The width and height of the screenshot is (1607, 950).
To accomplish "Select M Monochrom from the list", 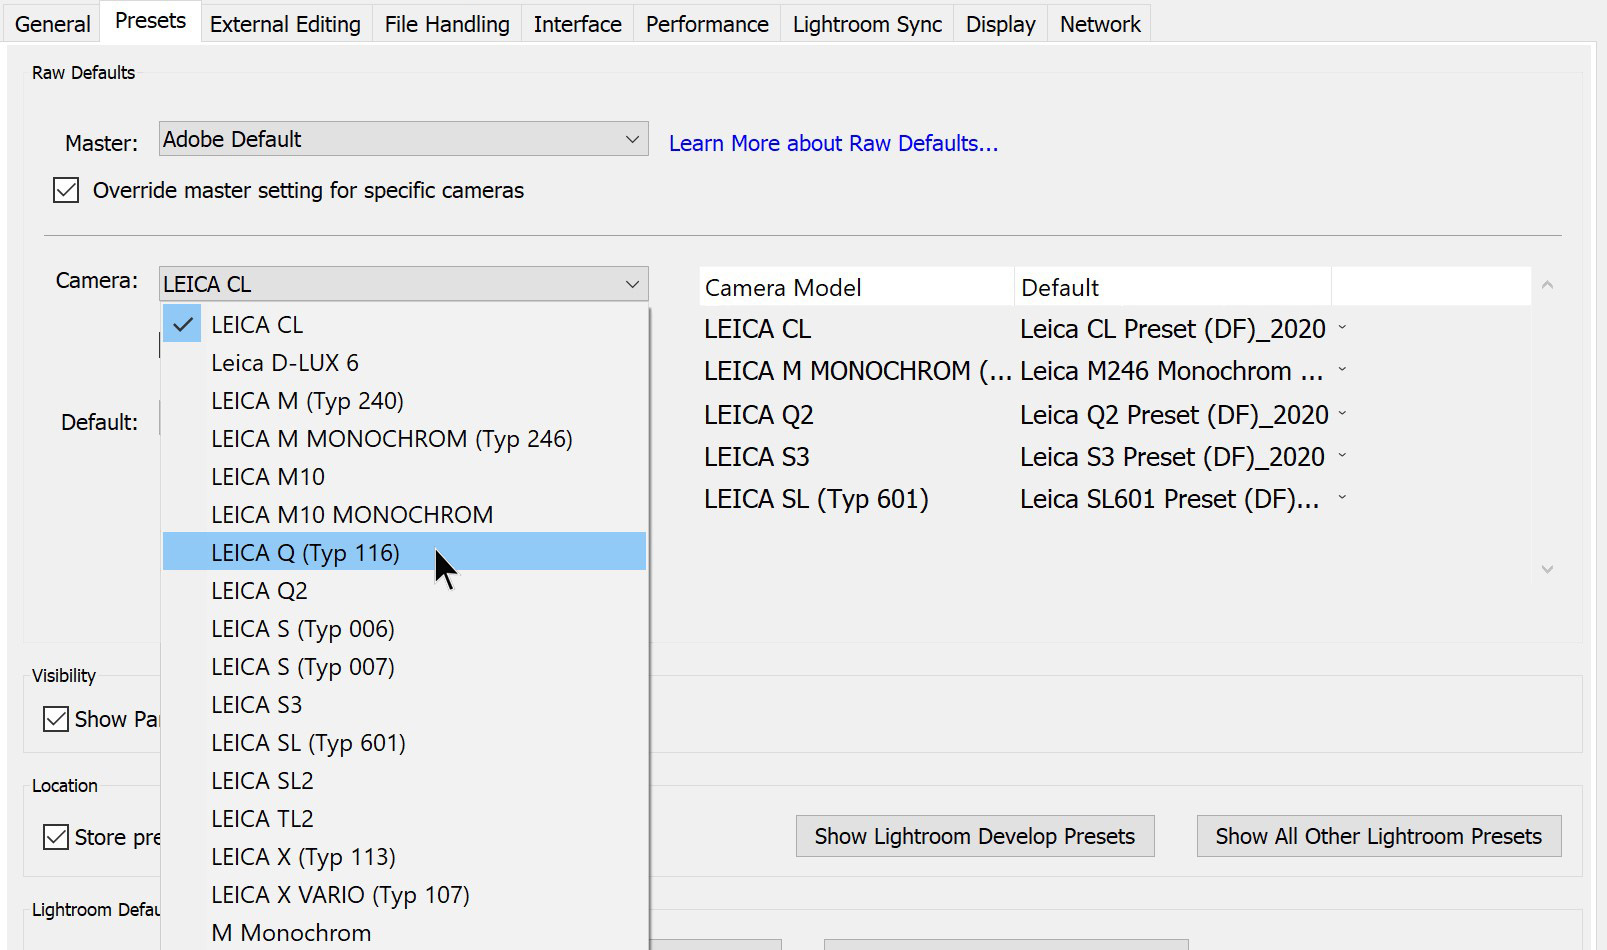I will (404, 933).
